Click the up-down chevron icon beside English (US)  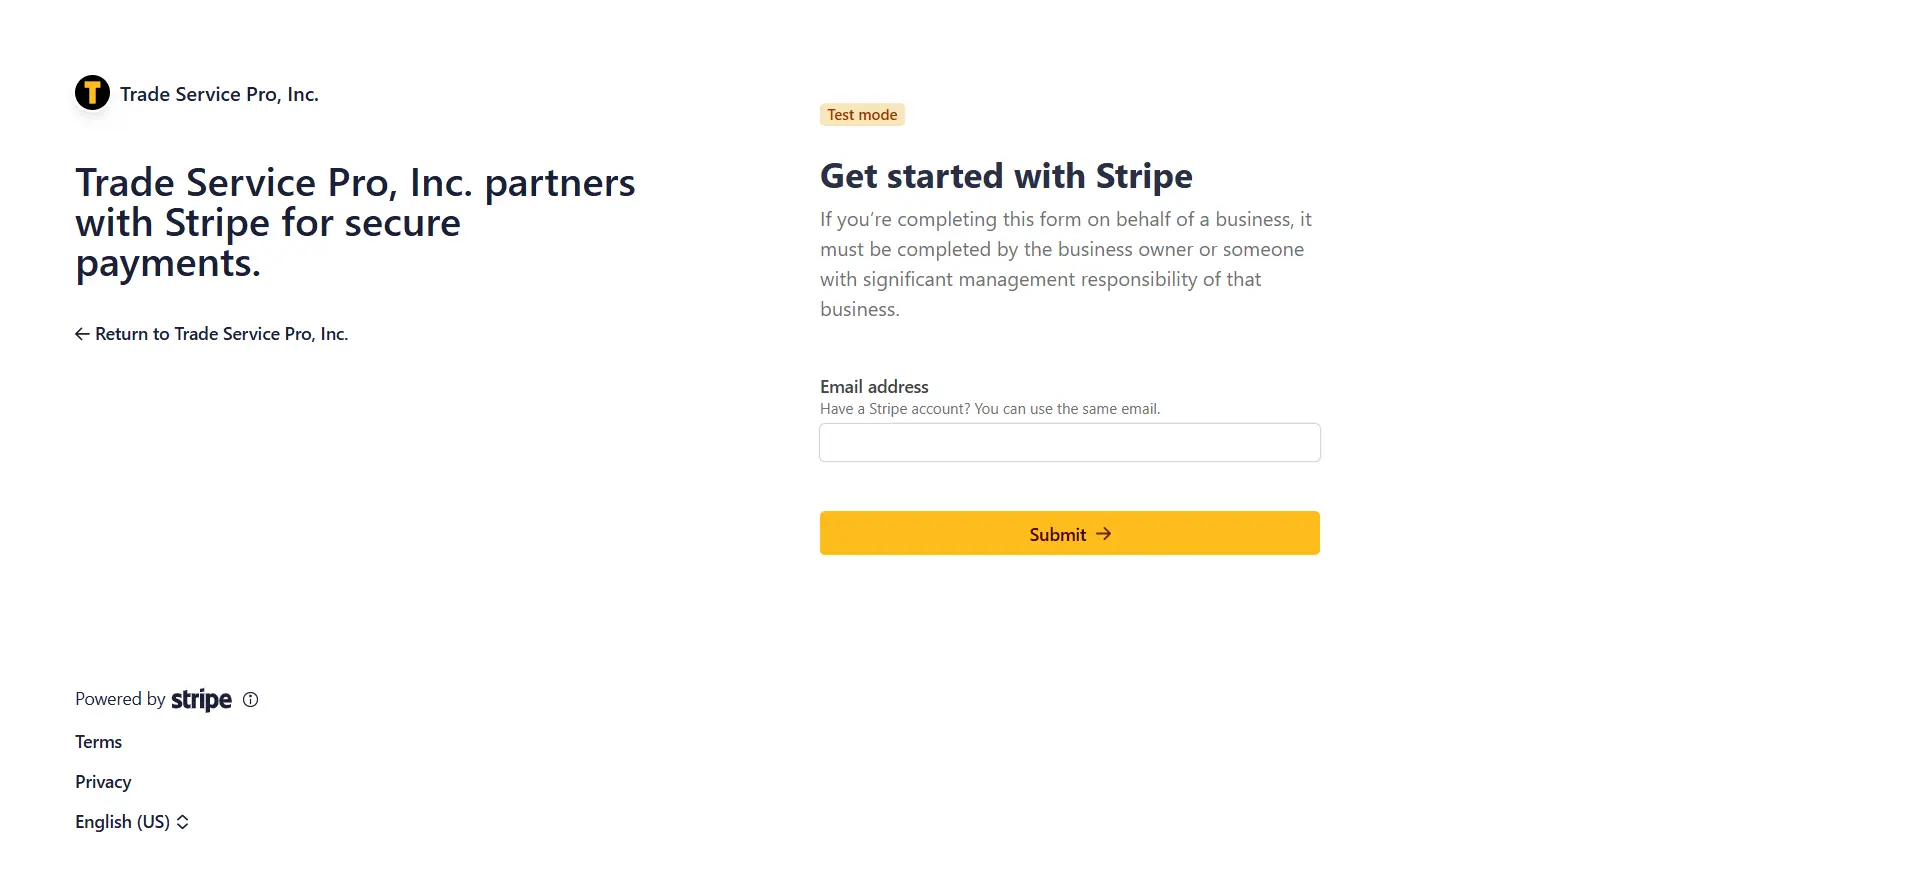tap(182, 821)
